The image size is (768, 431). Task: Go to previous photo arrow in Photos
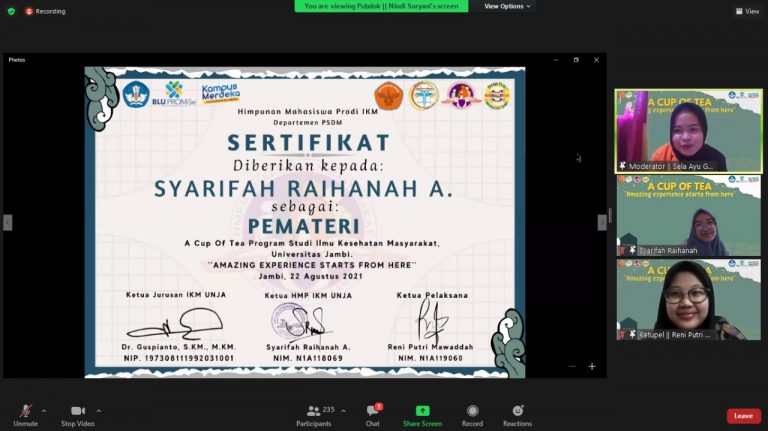pos(7,222)
